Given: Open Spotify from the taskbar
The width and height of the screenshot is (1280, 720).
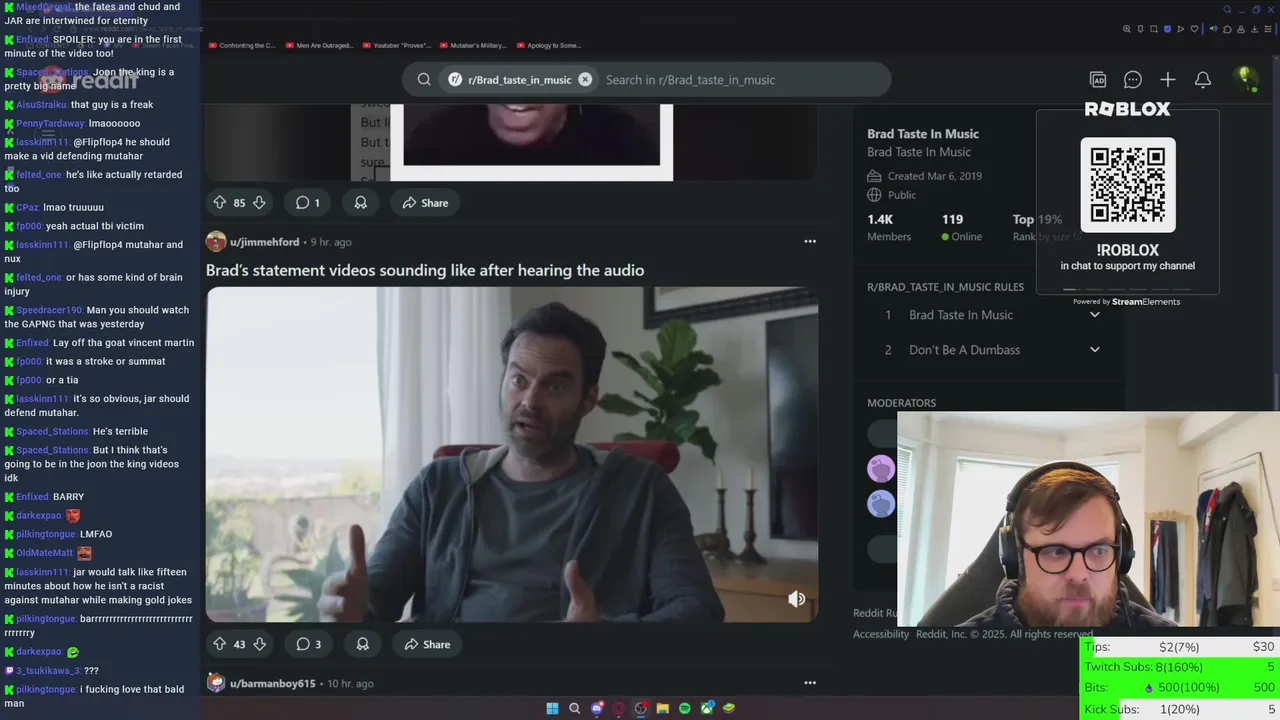Looking at the screenshot, I should [x=684, y=708].
